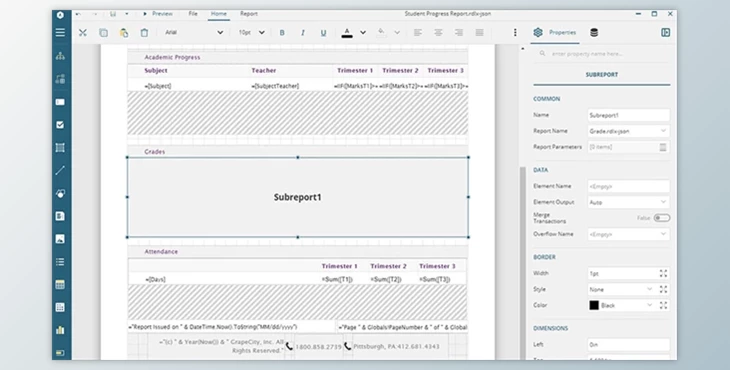Click the black border Color swatch

pyautogui.click(x=594, y=305)
